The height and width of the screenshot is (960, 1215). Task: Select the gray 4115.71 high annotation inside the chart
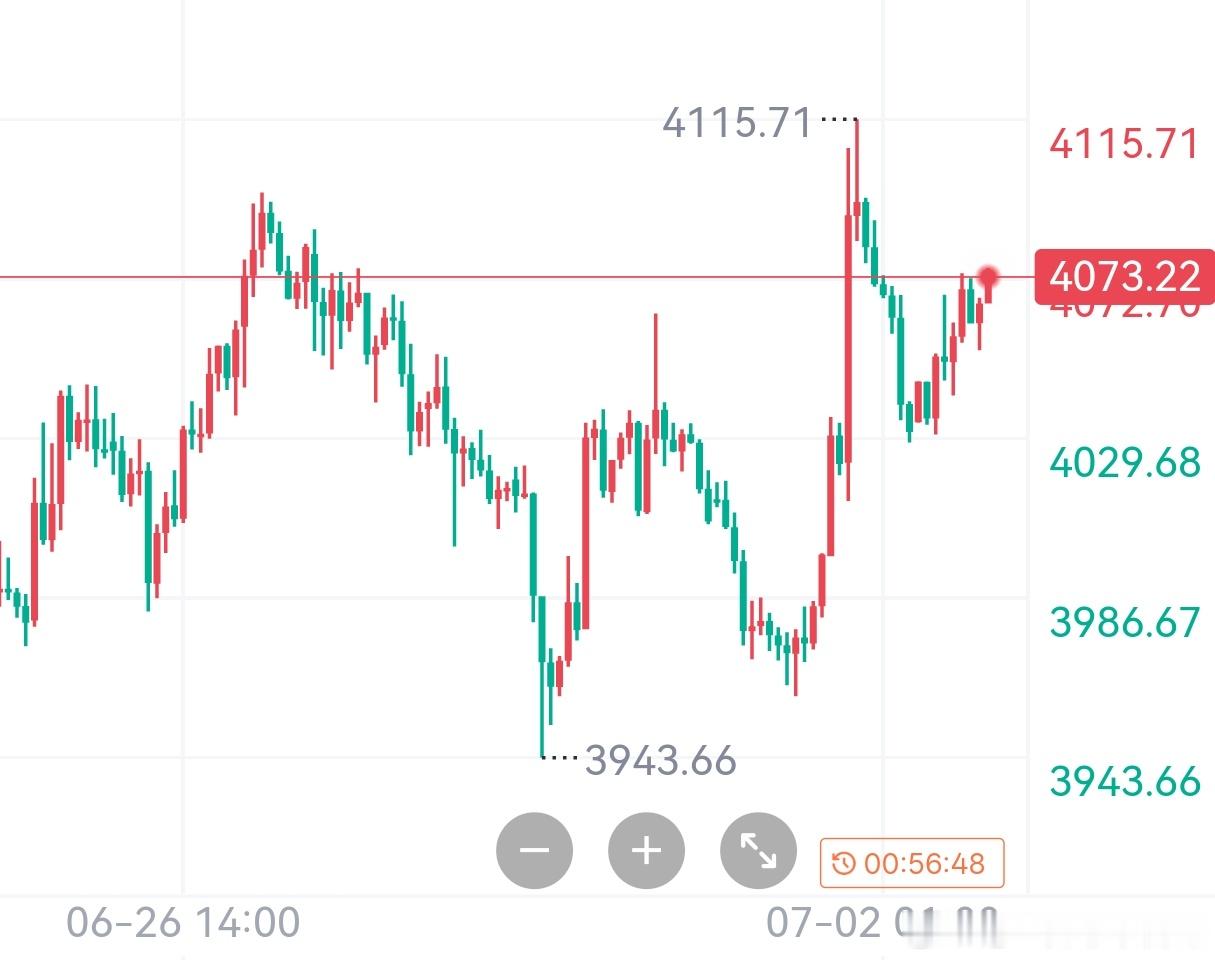pos(737,123)
